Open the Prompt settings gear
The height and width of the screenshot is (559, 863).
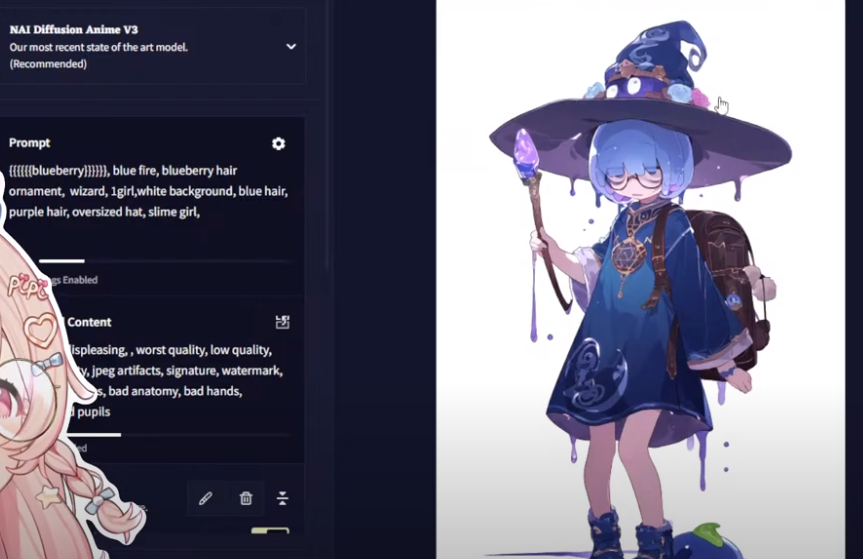(x=278, y=144)
